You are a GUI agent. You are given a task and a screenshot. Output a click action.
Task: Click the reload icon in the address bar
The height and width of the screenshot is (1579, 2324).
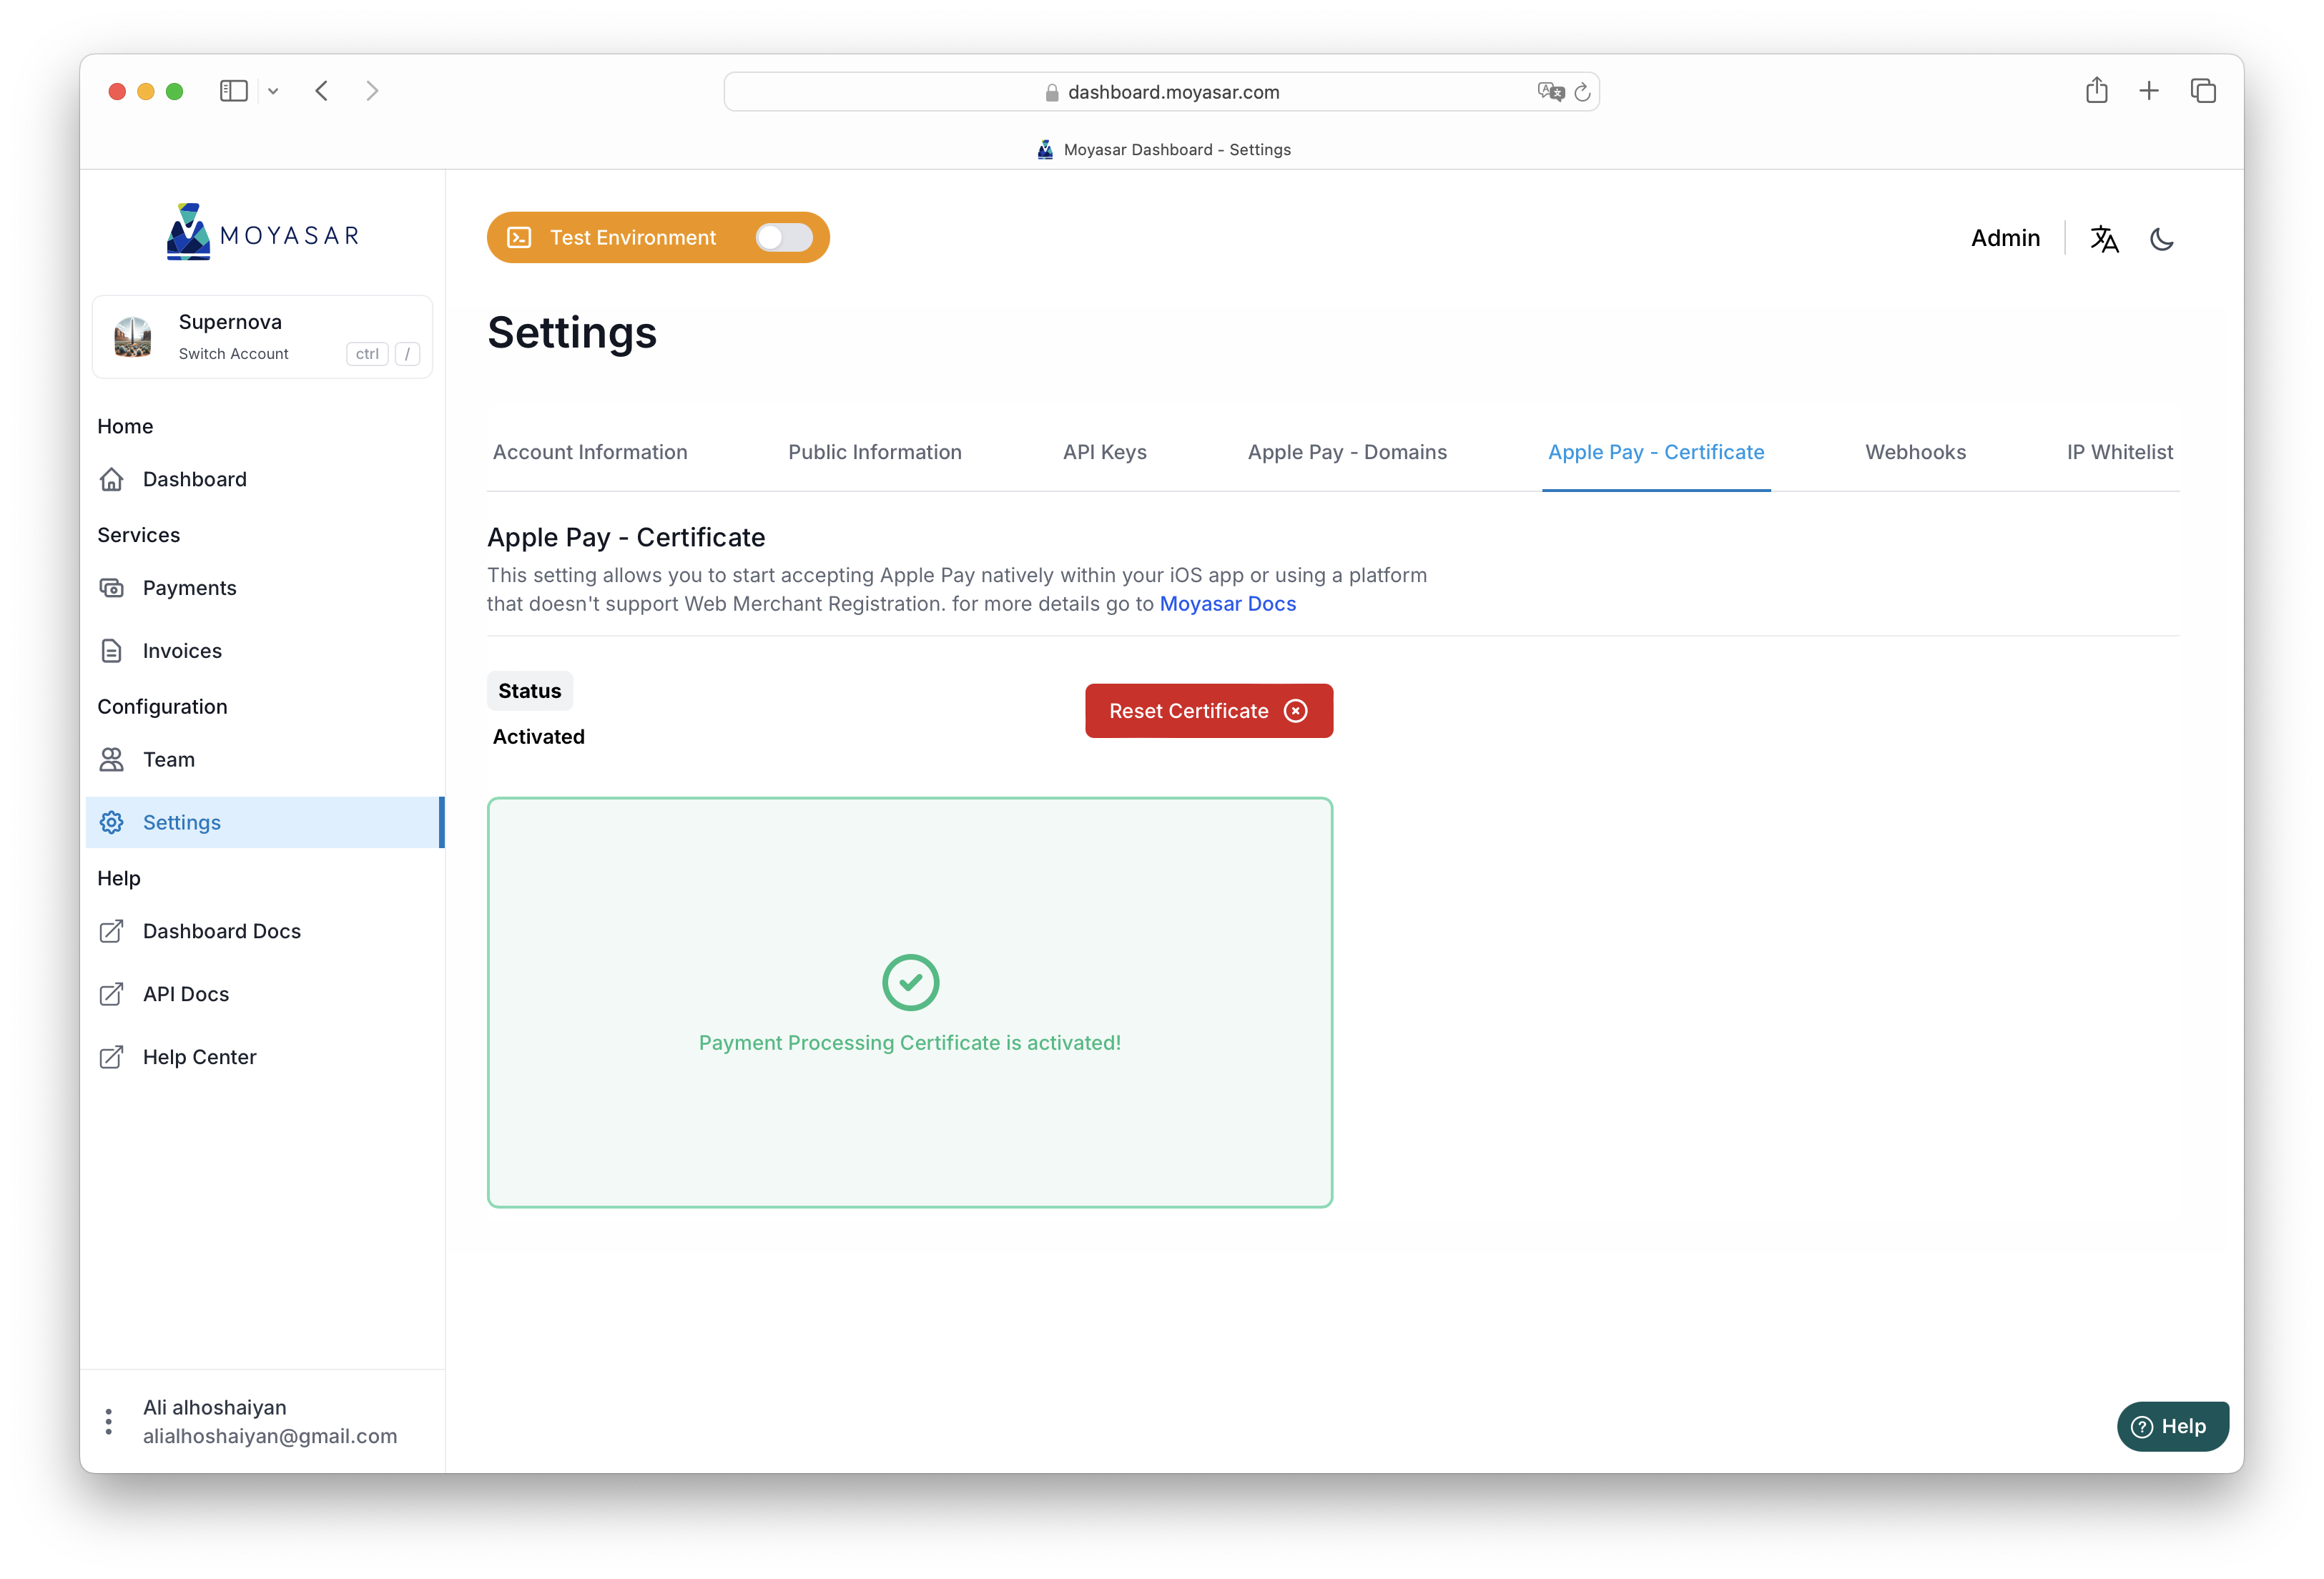pos(1582,91)
